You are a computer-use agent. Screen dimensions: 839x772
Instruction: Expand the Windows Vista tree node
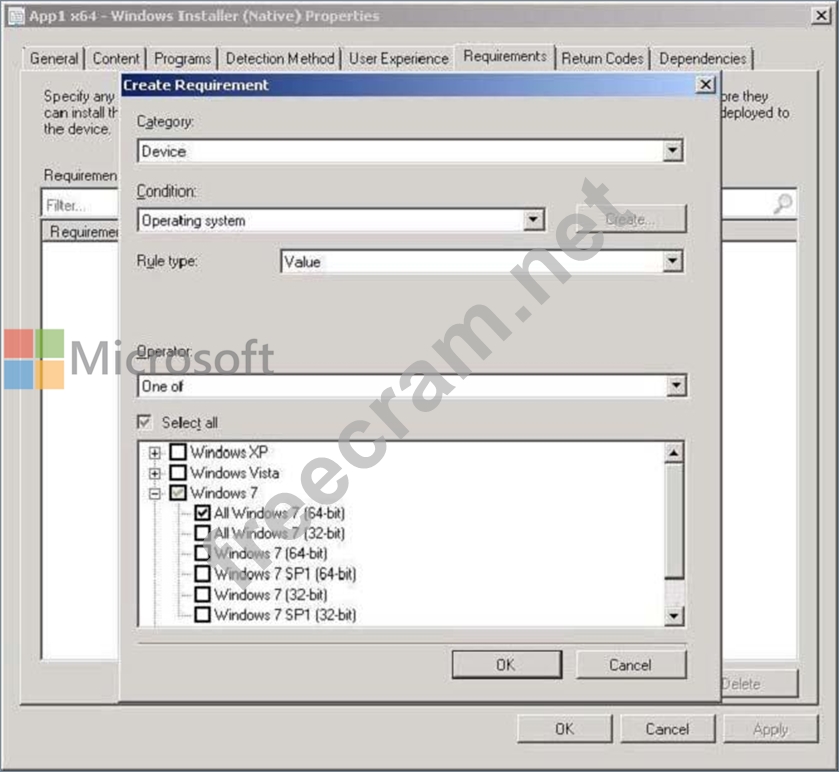click(155, 473)
